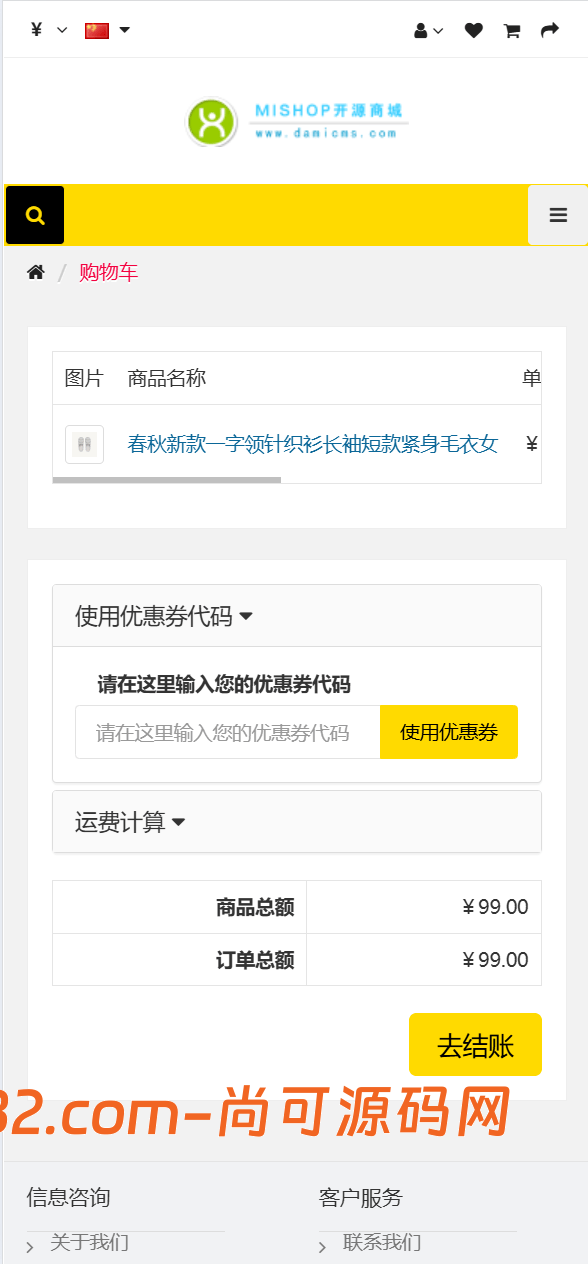The width and height of the screenshot is (588, 1264).
Task: Open the wishlist via heart icon
Action: point(473,30)
